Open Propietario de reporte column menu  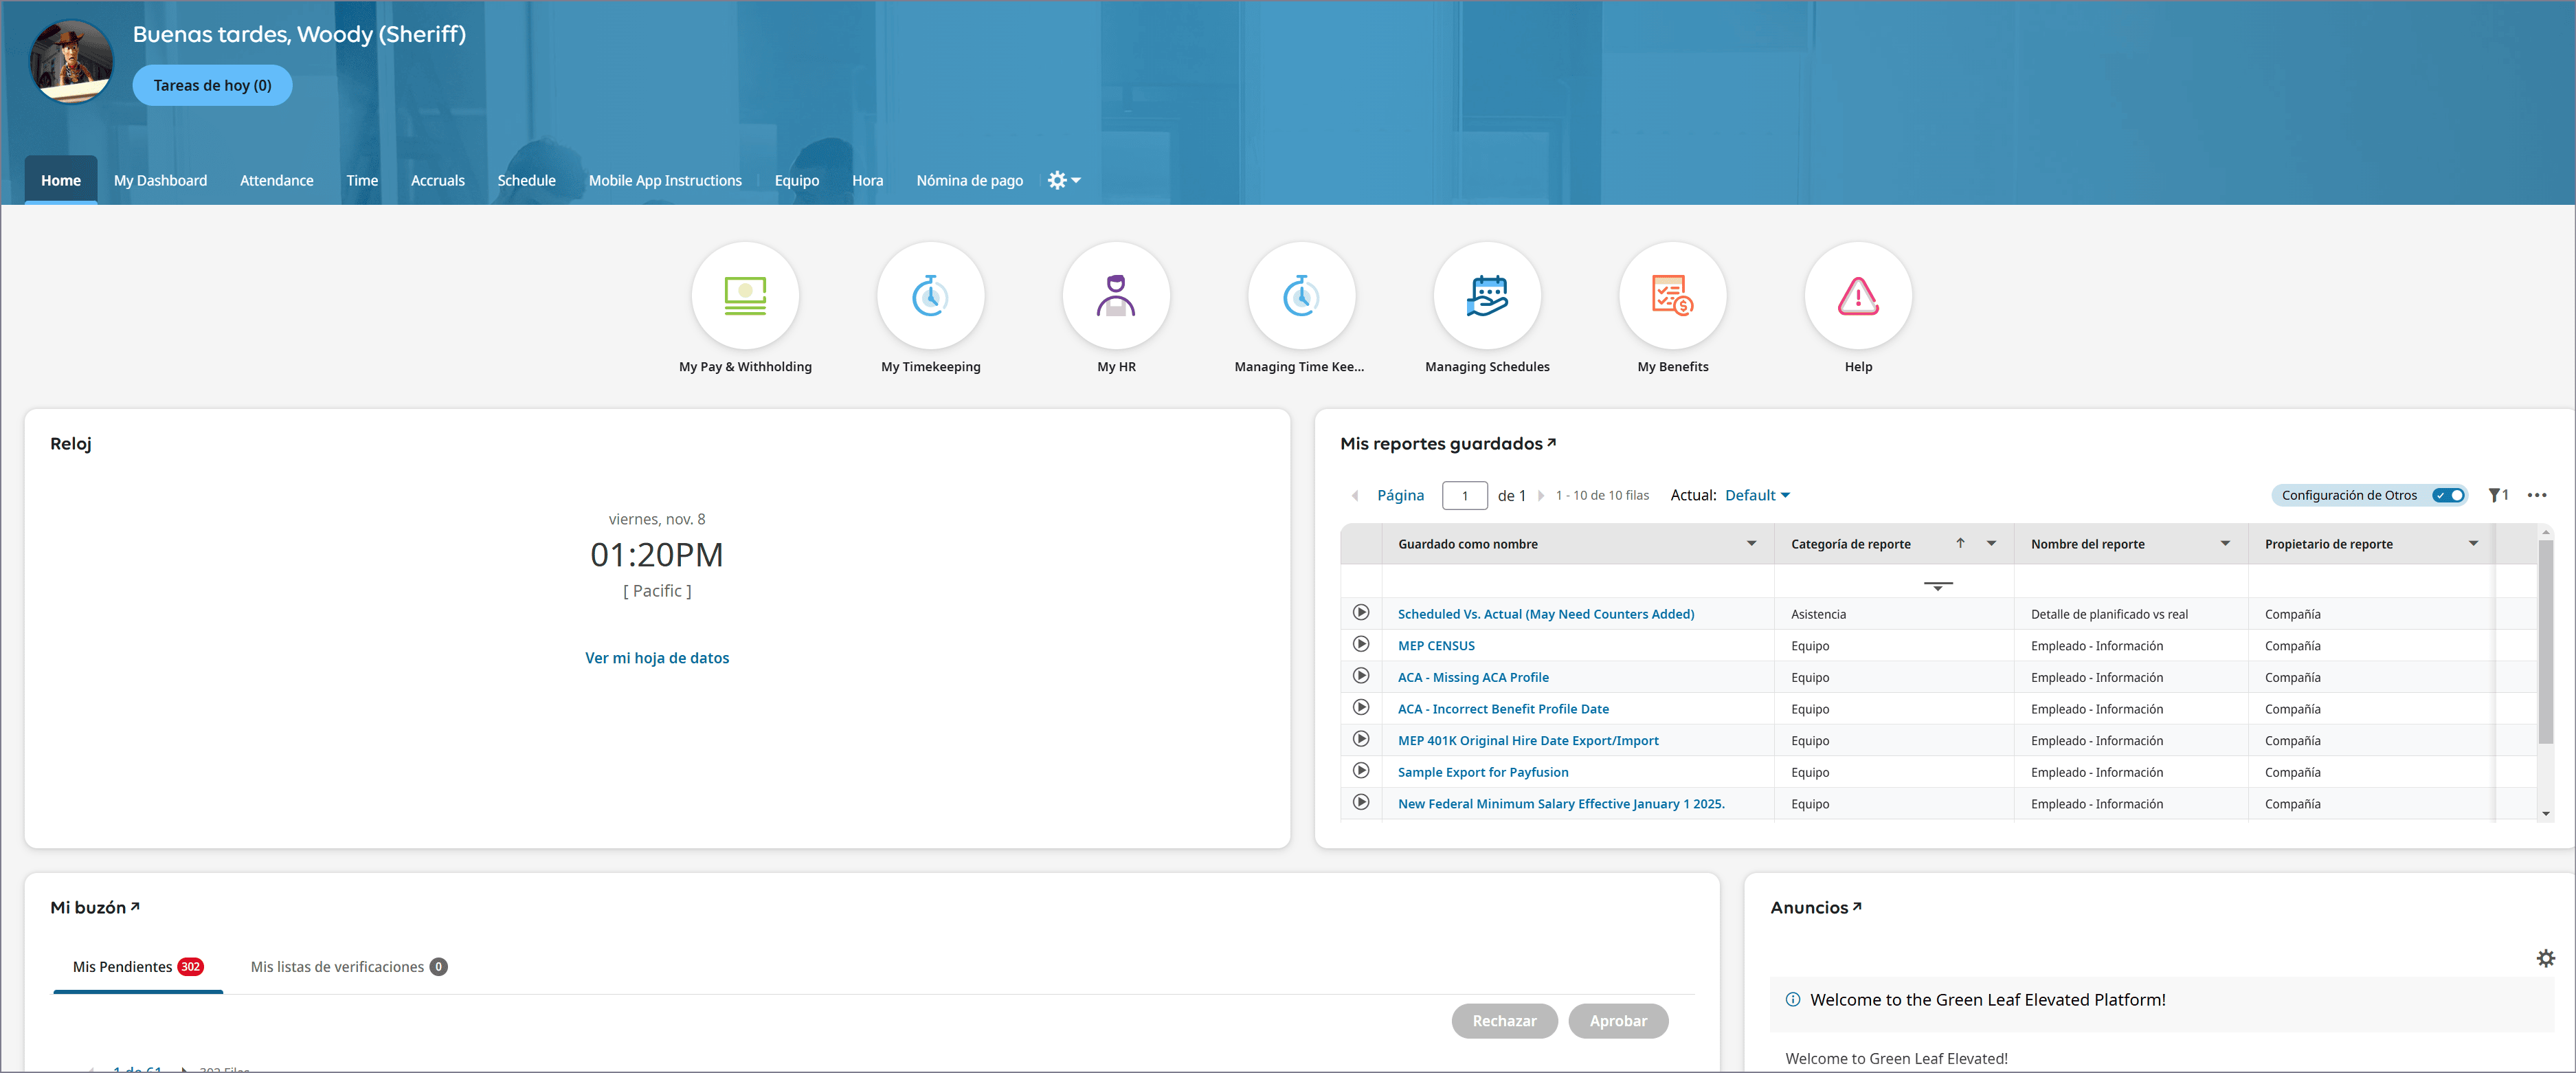click(x=2473, y=544)
